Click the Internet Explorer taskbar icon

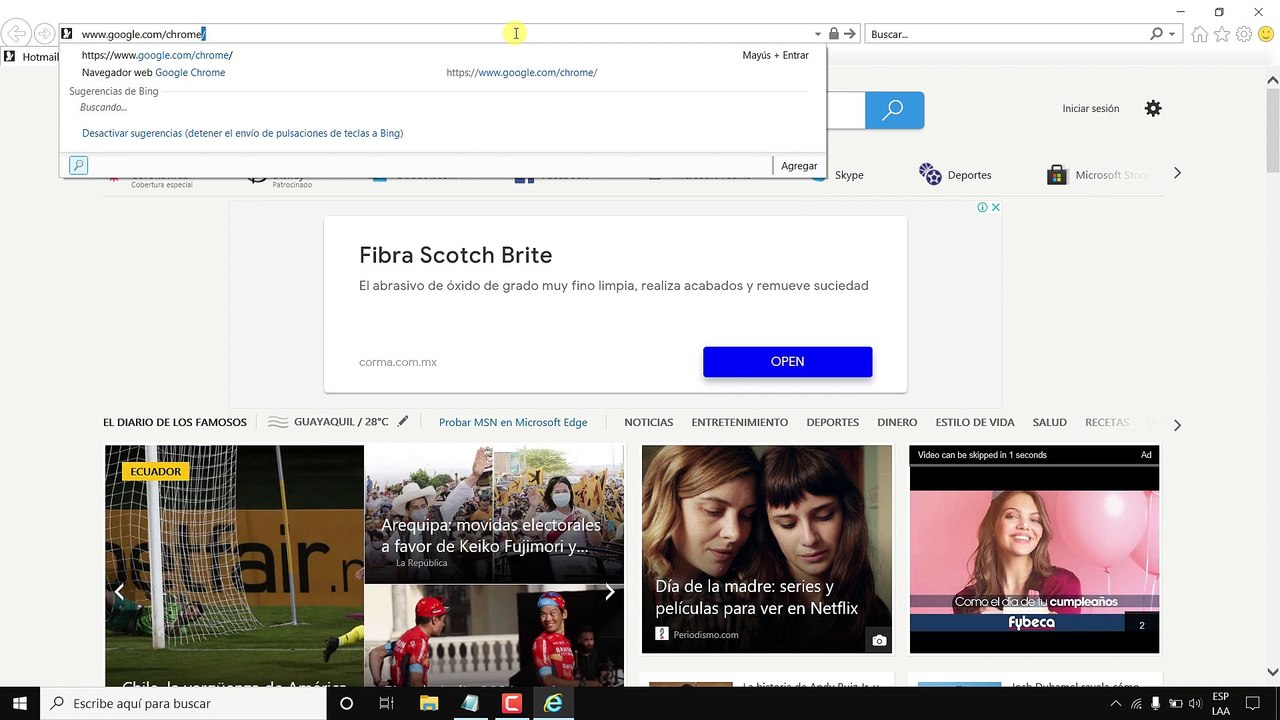553,704
